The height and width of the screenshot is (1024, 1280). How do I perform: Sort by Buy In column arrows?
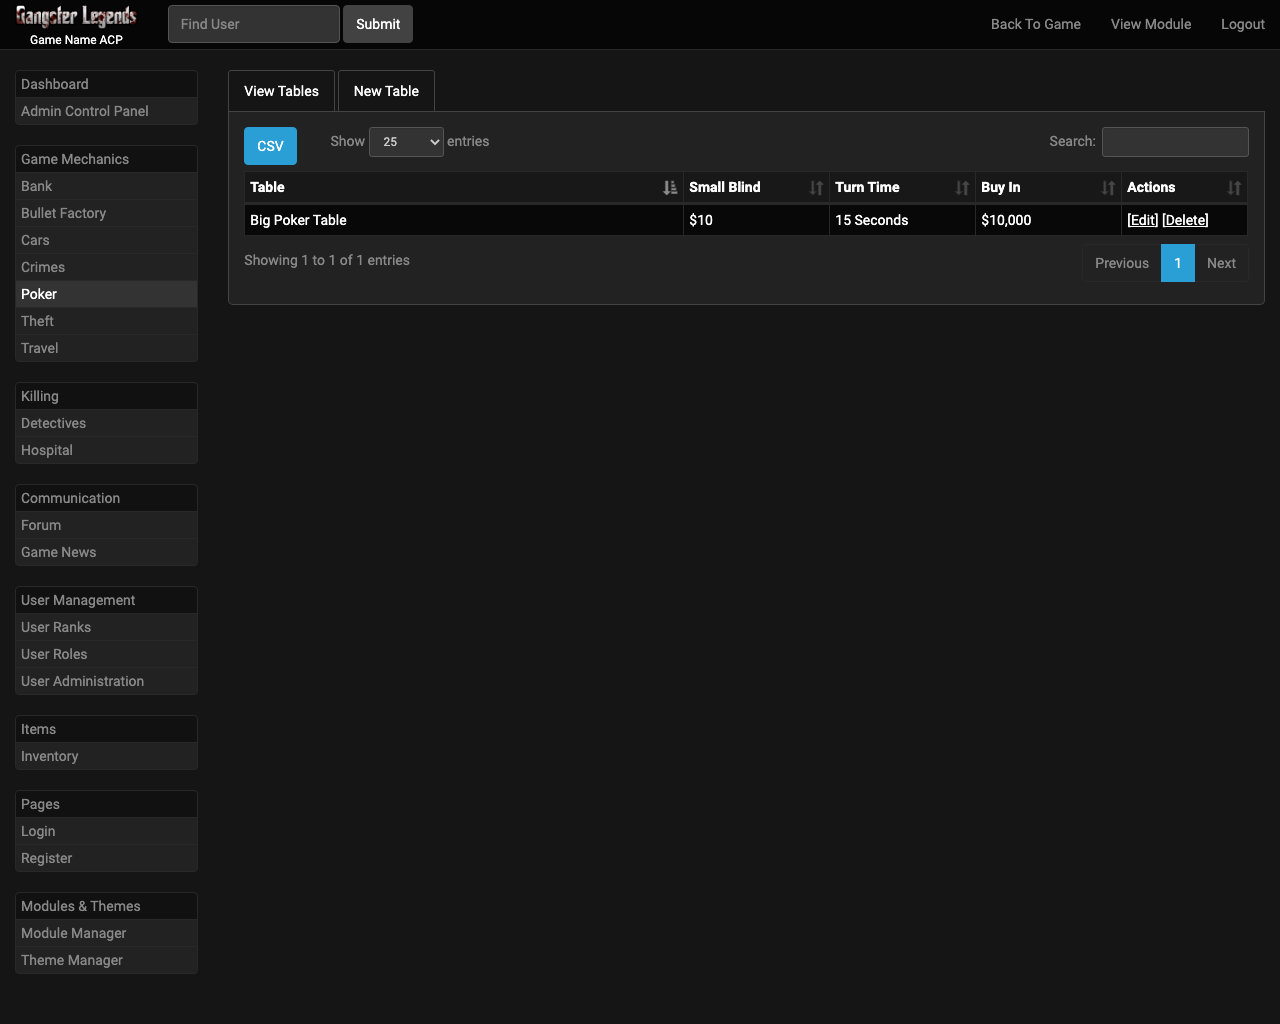pyautogui.click(x=1108, y=188)
